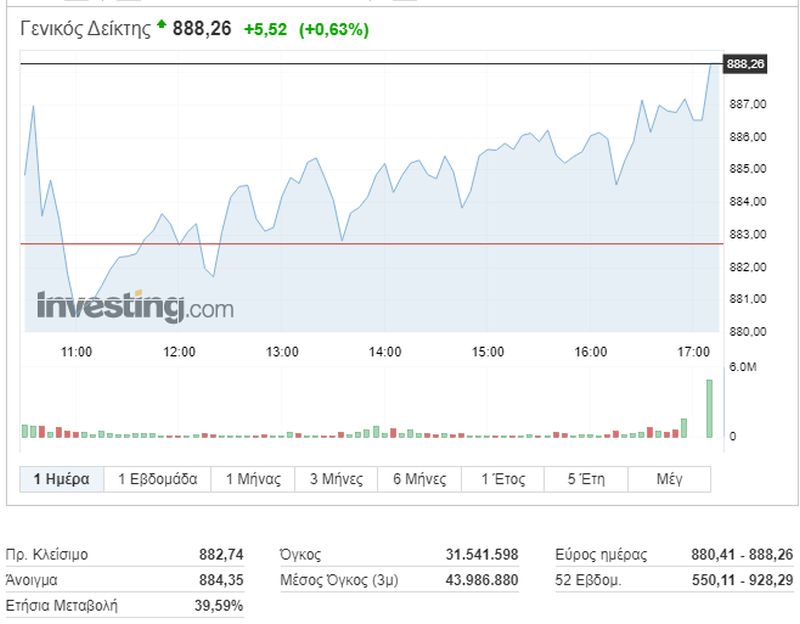Screen dimensions: 800x624
Task: Click the previous close value 882,74
Action: [221, 555]
